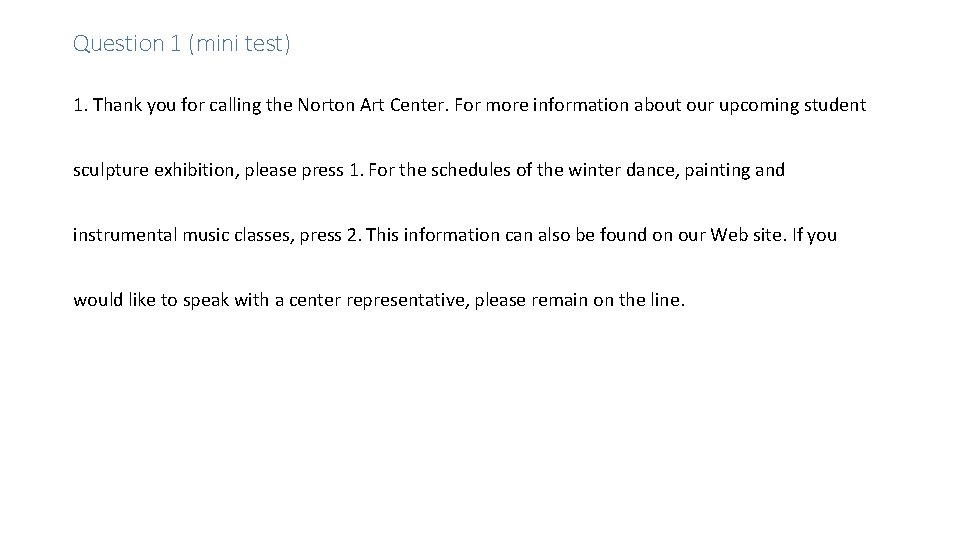Viewport: 960px width, 540px height.
Task: Click the words "winter dance"
Action: point(619,170)
